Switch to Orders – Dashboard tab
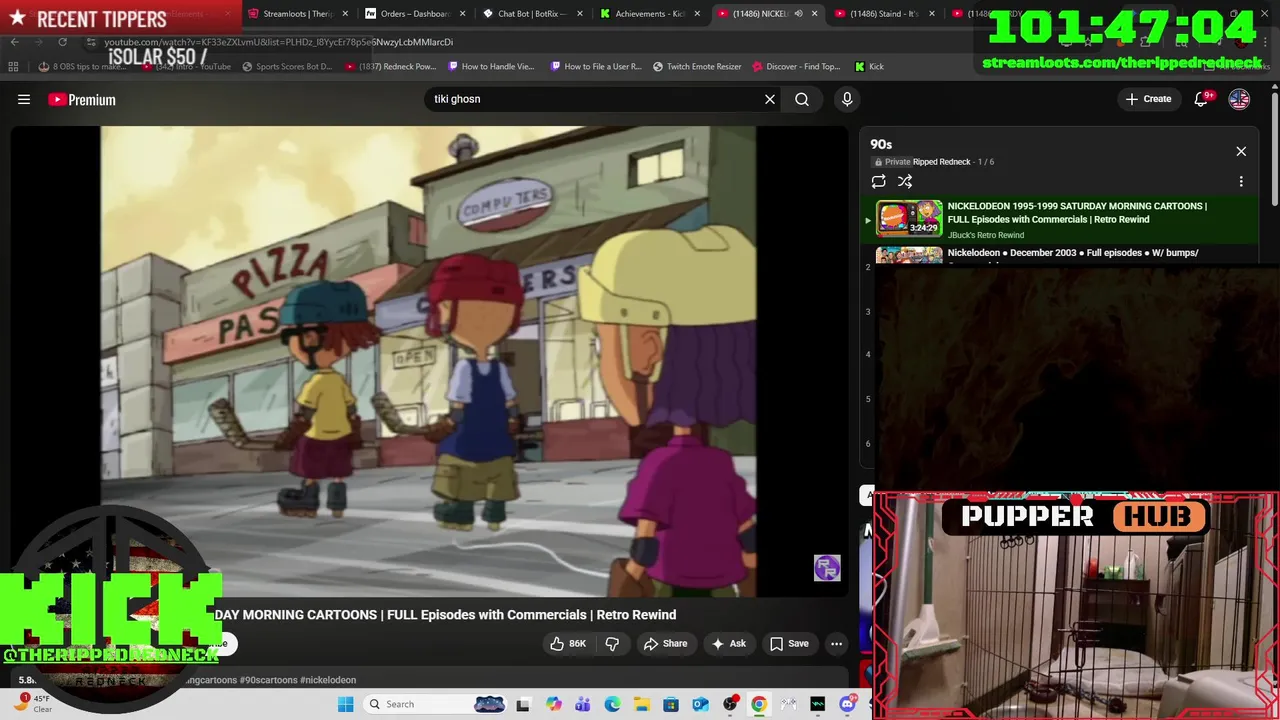The image size is (1280, 720). (x=414, y=14)
